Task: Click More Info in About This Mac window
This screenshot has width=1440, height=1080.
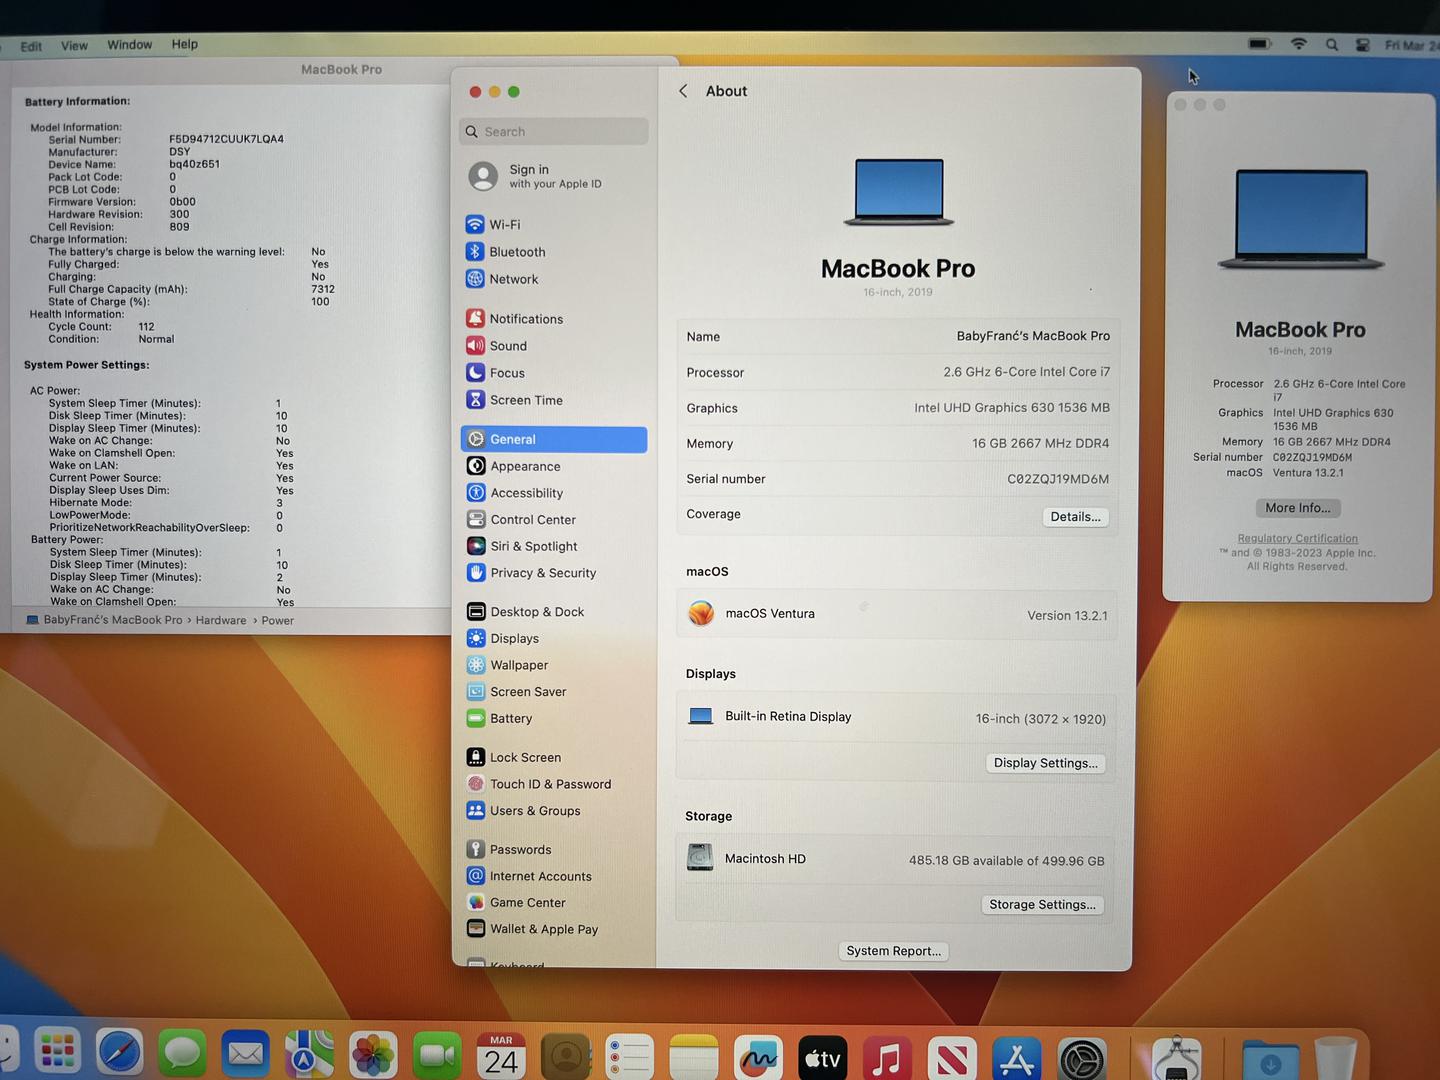Action: pyautogui.click(x=1298, y=508)
